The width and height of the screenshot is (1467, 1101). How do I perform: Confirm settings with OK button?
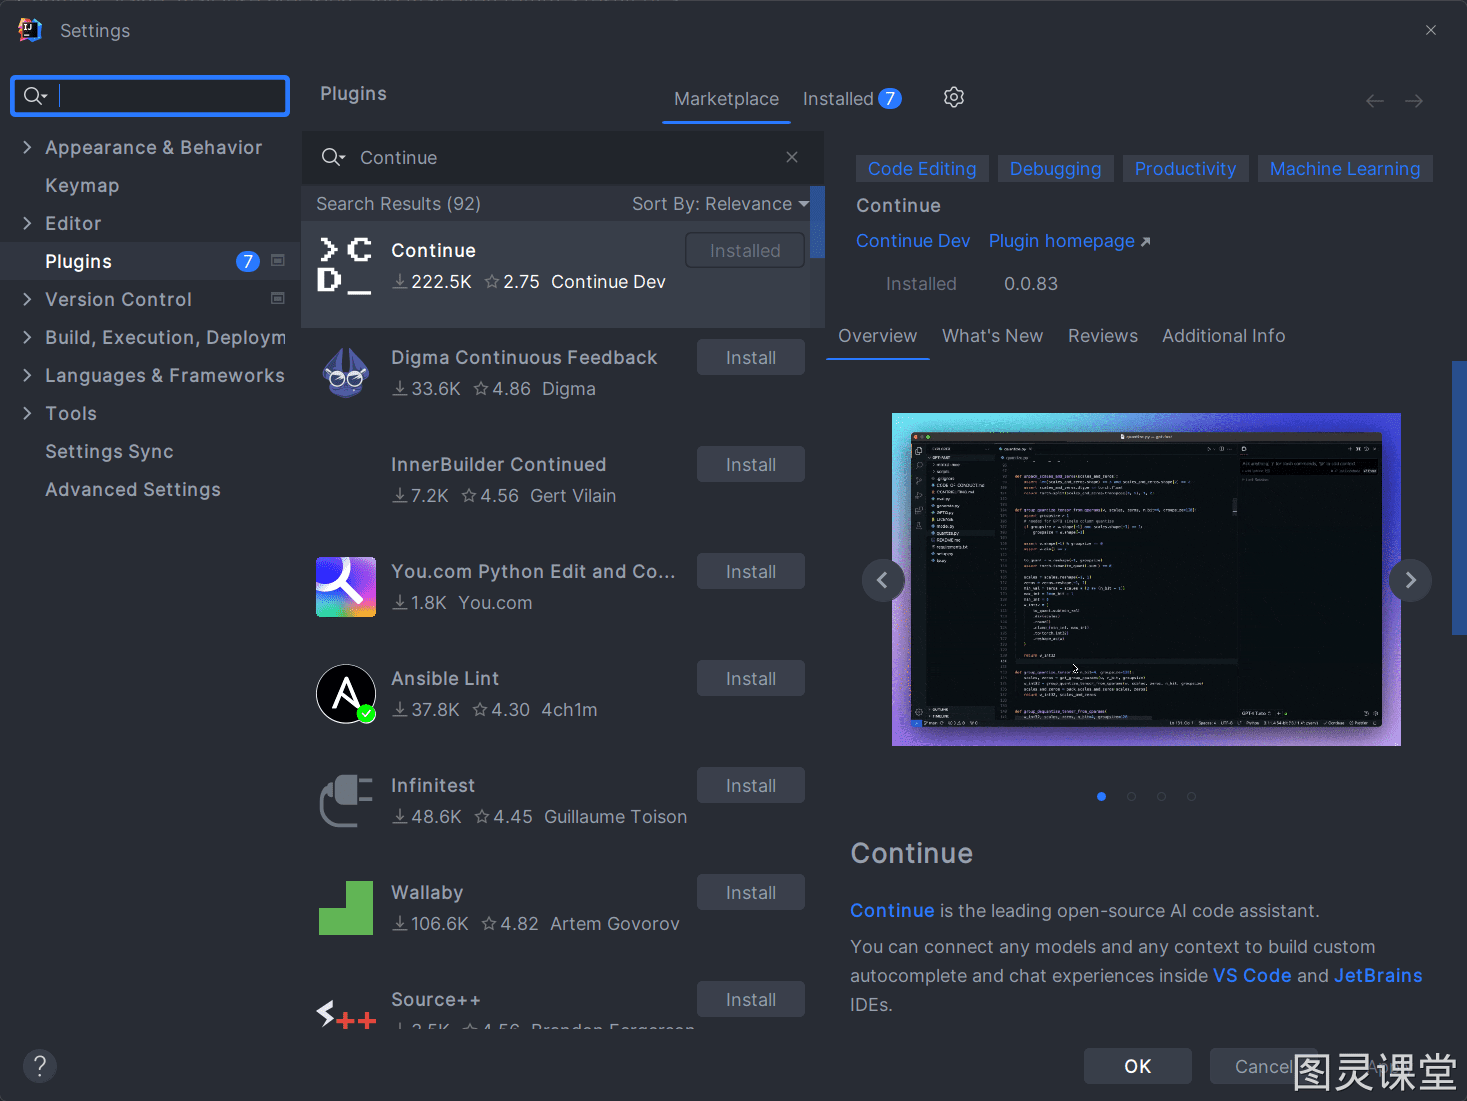[1138, 1066]
